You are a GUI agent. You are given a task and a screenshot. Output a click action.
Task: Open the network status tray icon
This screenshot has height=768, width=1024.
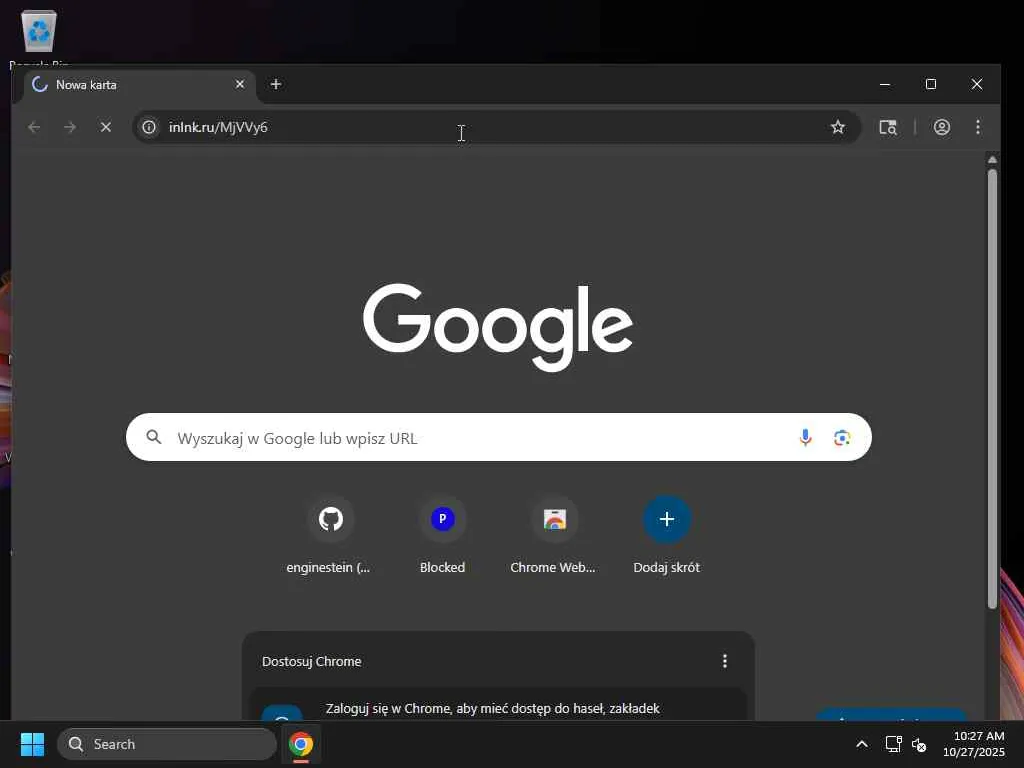click(893, 744)
